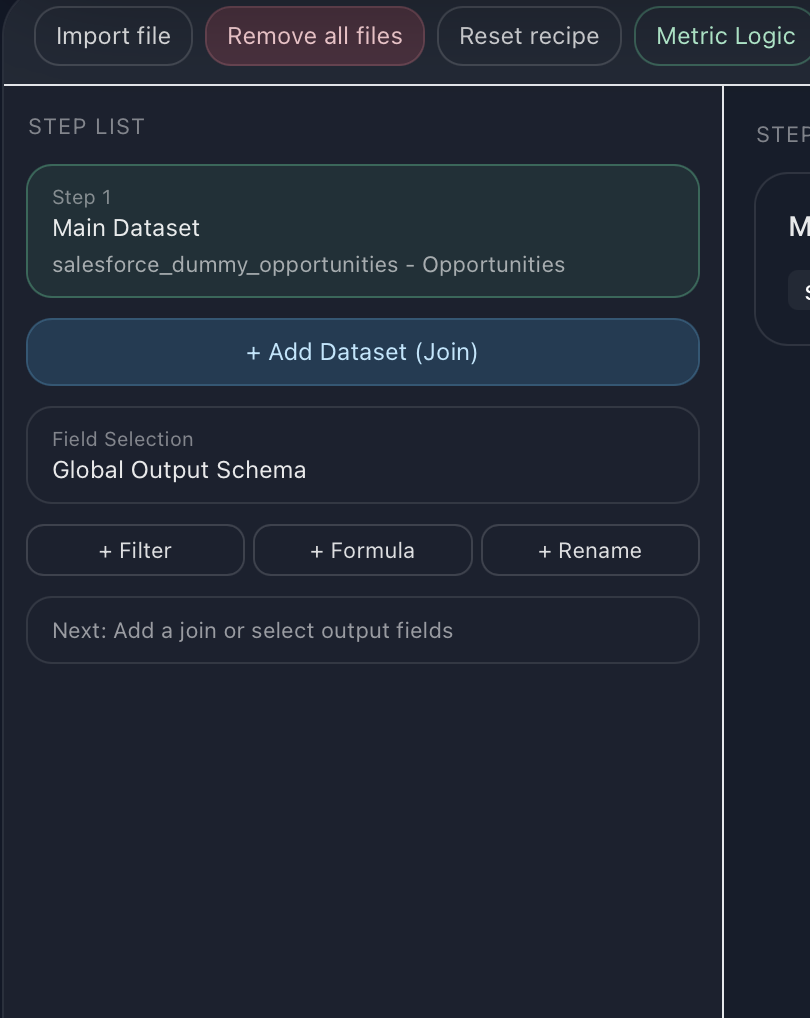
Task: Add a Rename step
Action: (590, 550)
